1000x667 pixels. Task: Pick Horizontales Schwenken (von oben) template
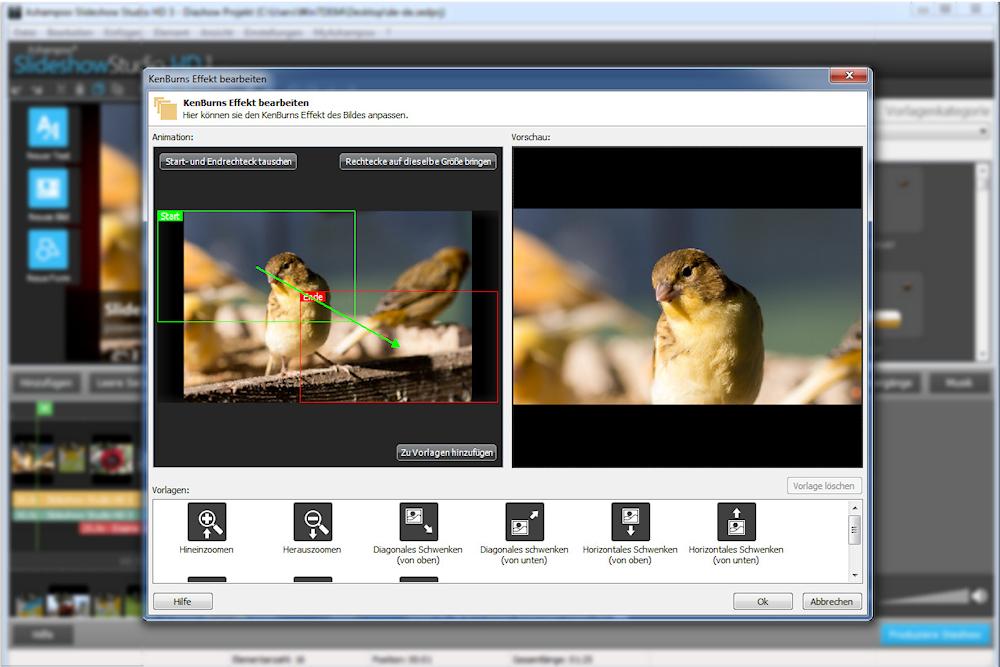click(x=630, y=522)
